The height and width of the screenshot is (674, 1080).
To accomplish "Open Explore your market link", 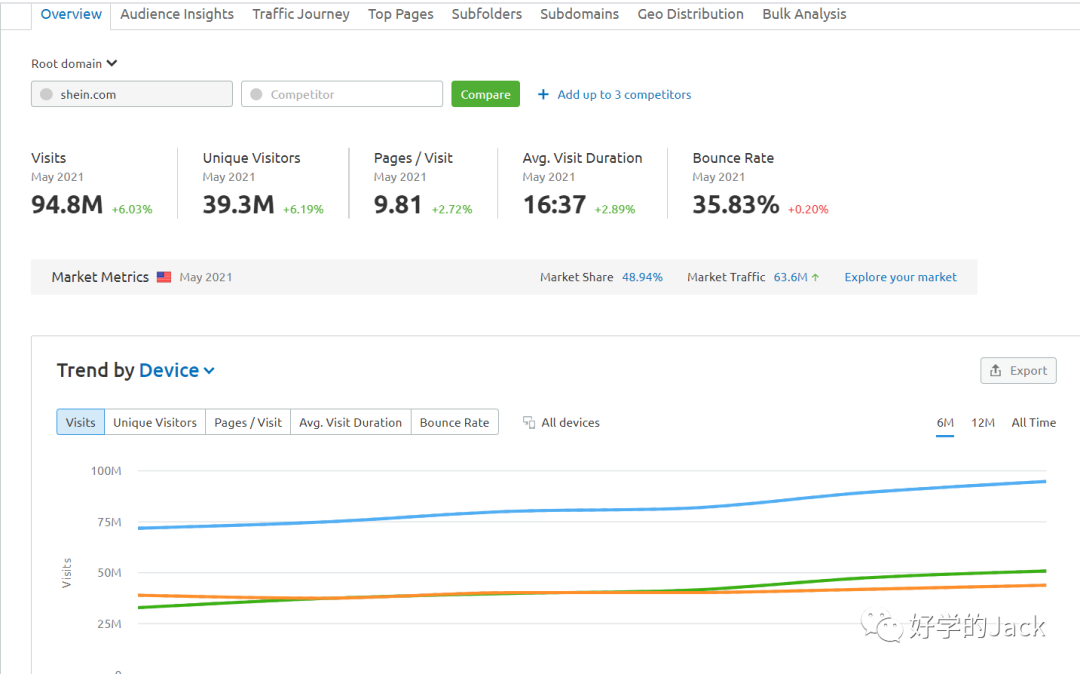I will point(900,277).
